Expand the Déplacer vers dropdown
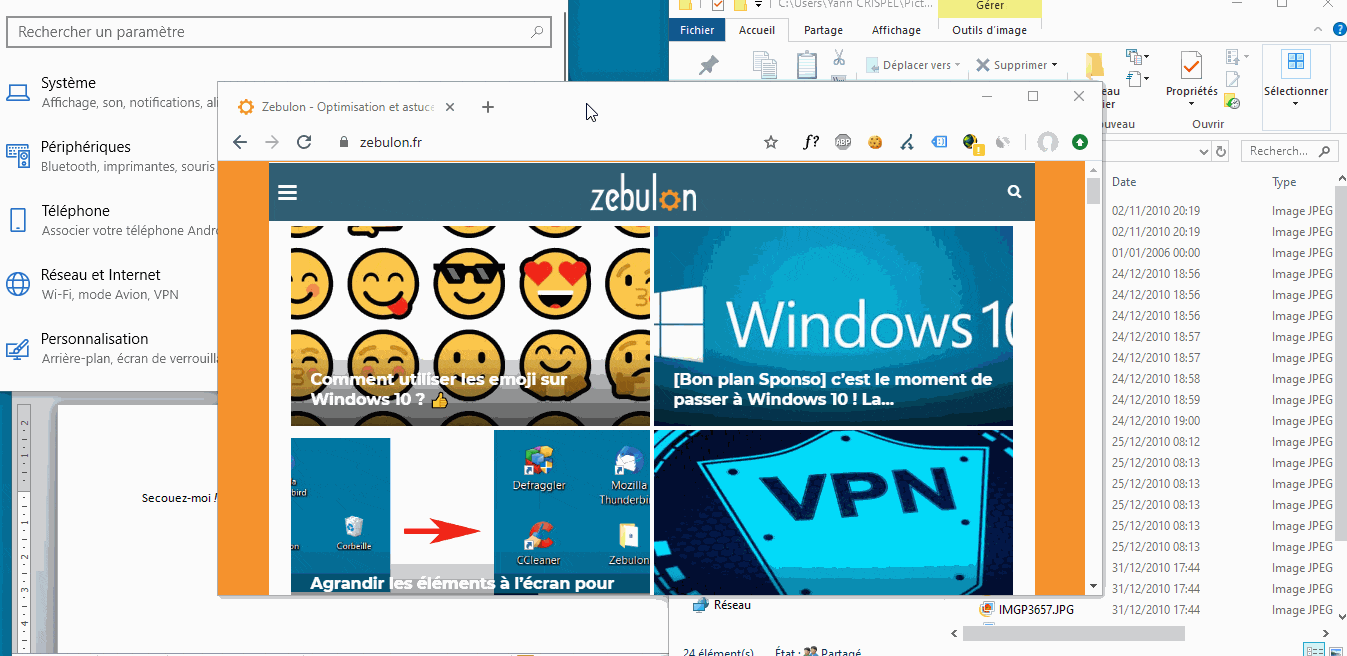Image resolution: width=1347 pixels, height=656 pixels. click(x=957, y=65)
